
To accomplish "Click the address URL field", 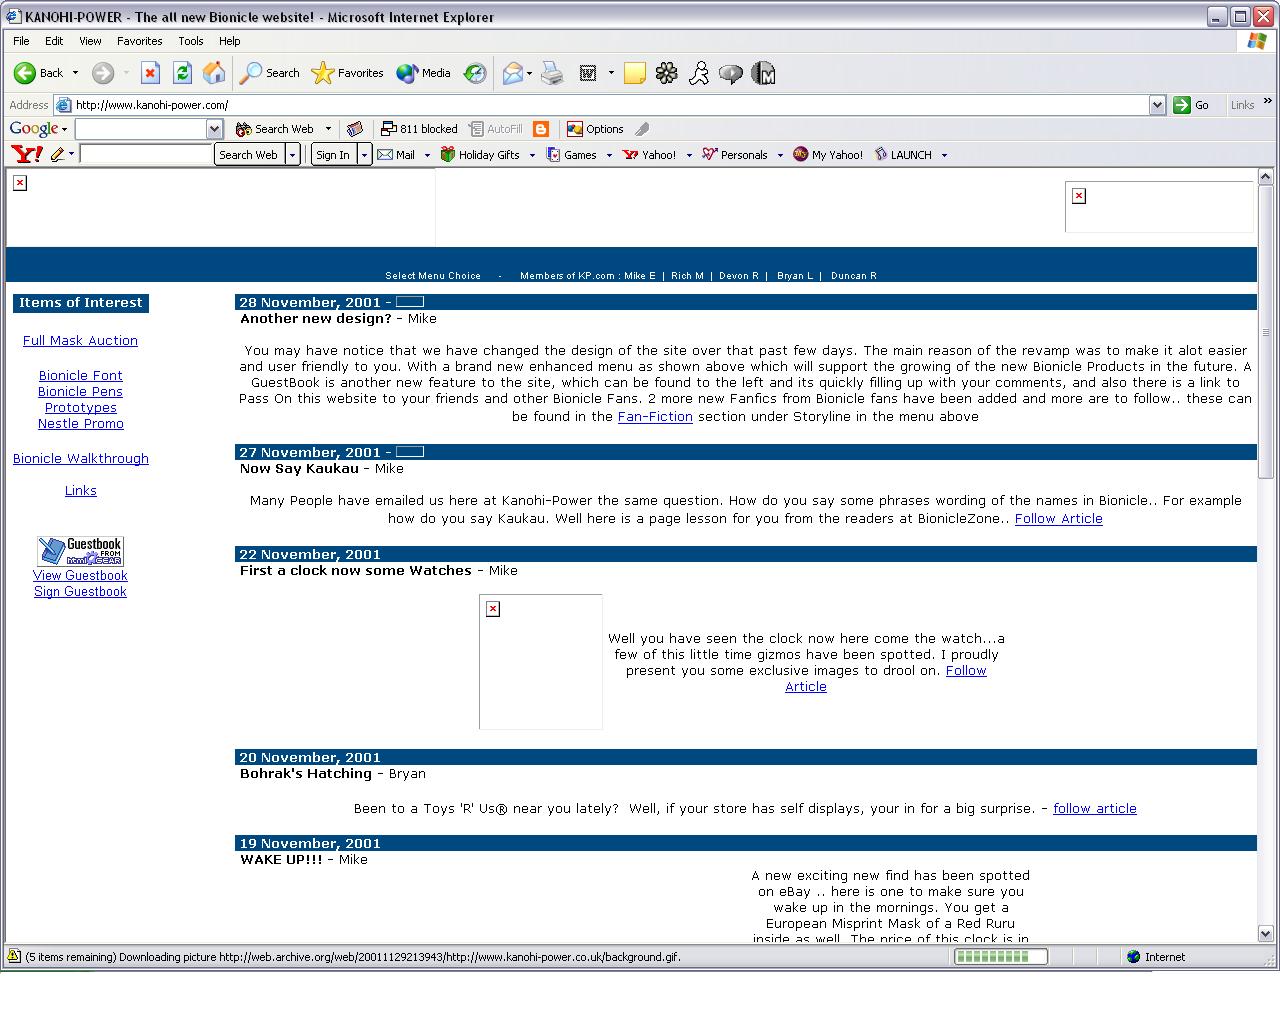I will point(611,105).
